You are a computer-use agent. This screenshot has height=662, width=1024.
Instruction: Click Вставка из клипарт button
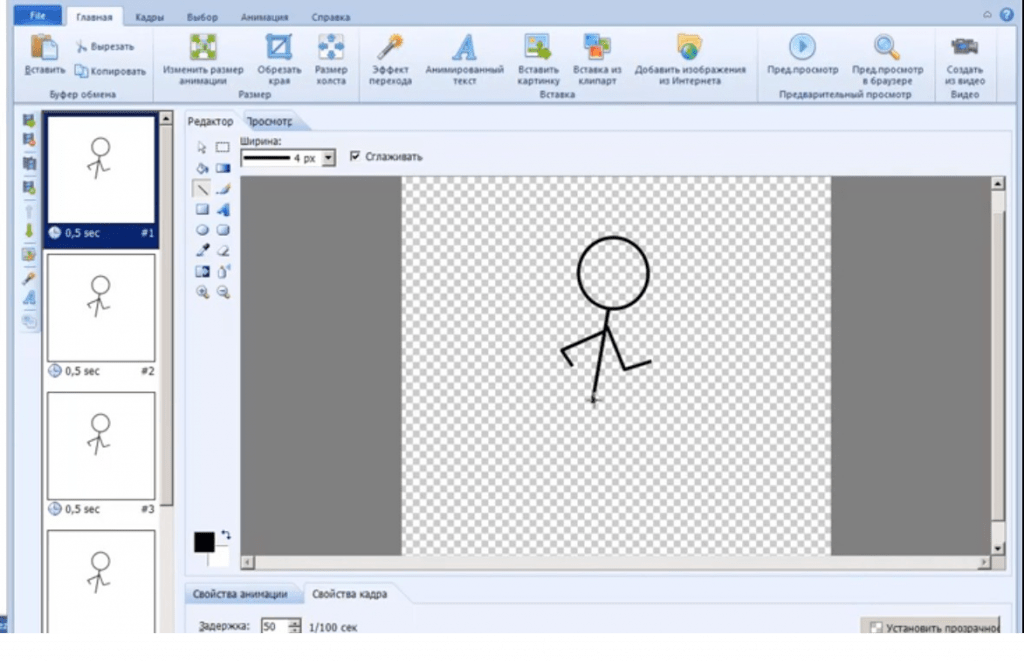(x=597, y=59)
